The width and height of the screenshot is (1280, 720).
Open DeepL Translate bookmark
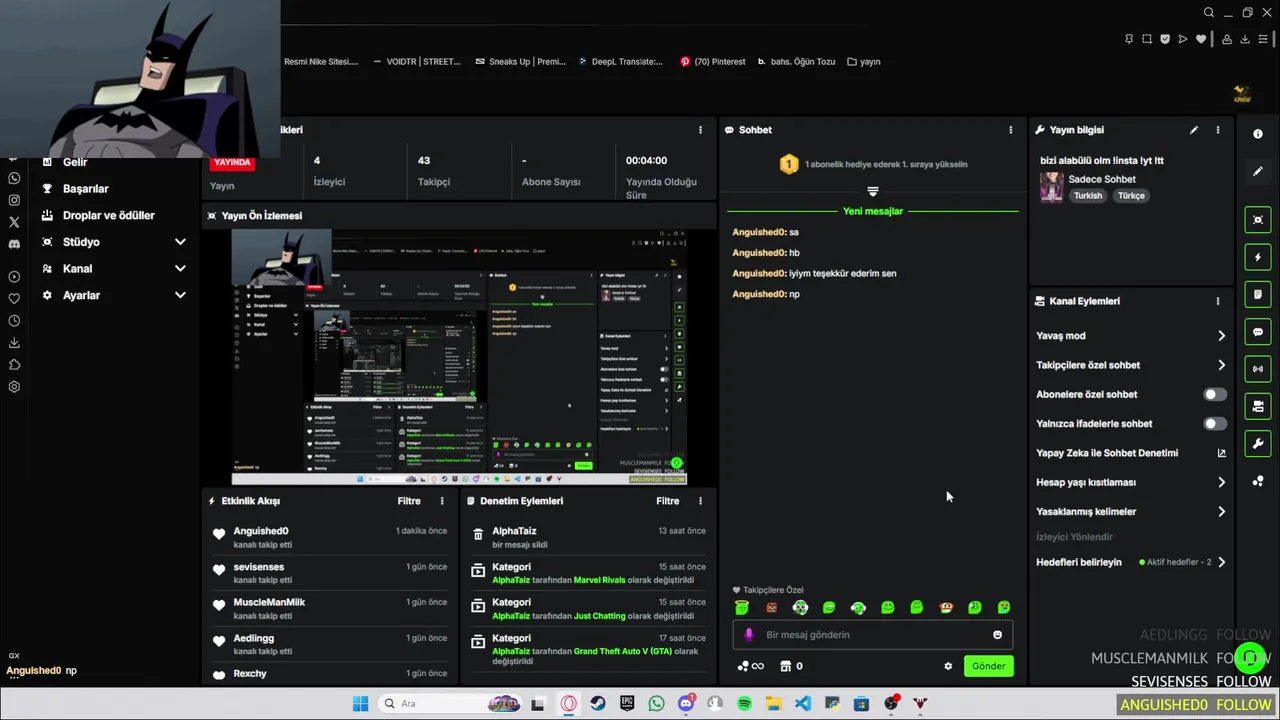click(619, 61)
